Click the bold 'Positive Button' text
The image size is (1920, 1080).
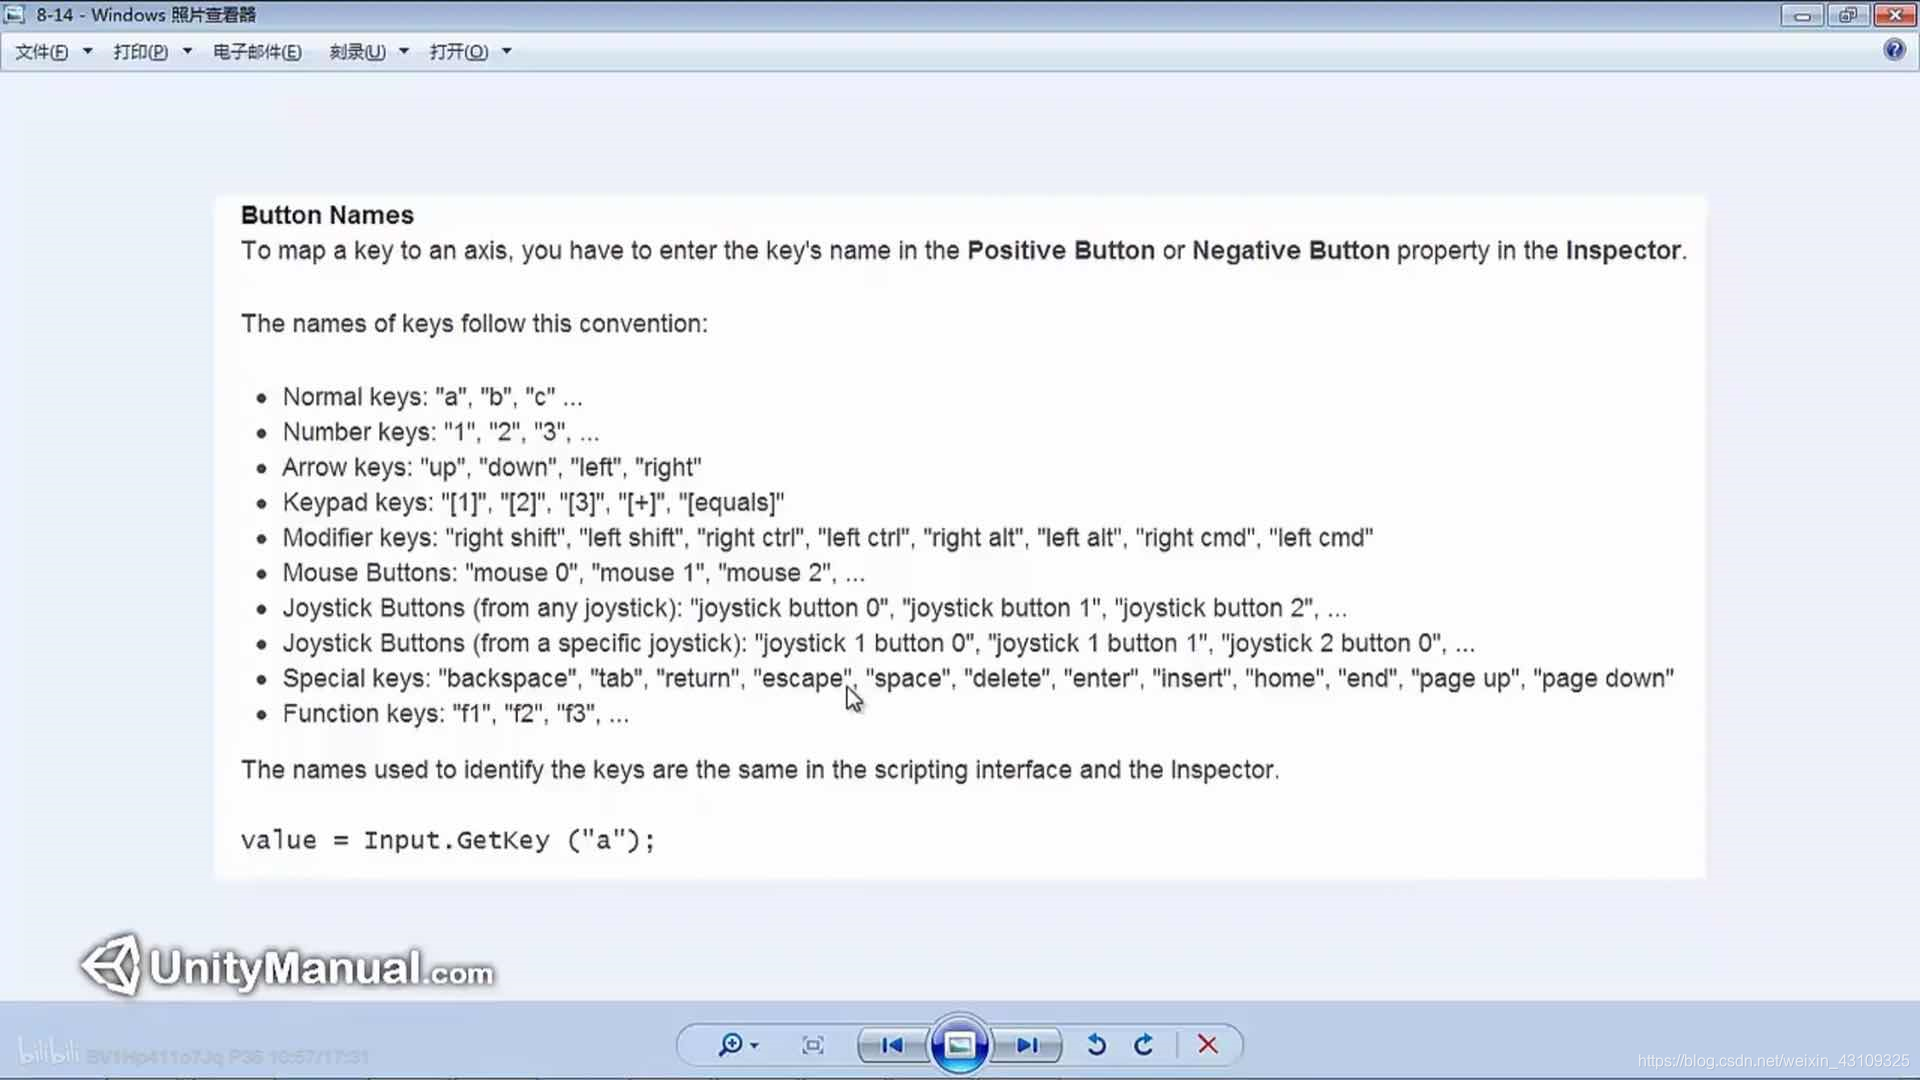coord(1061,250)
